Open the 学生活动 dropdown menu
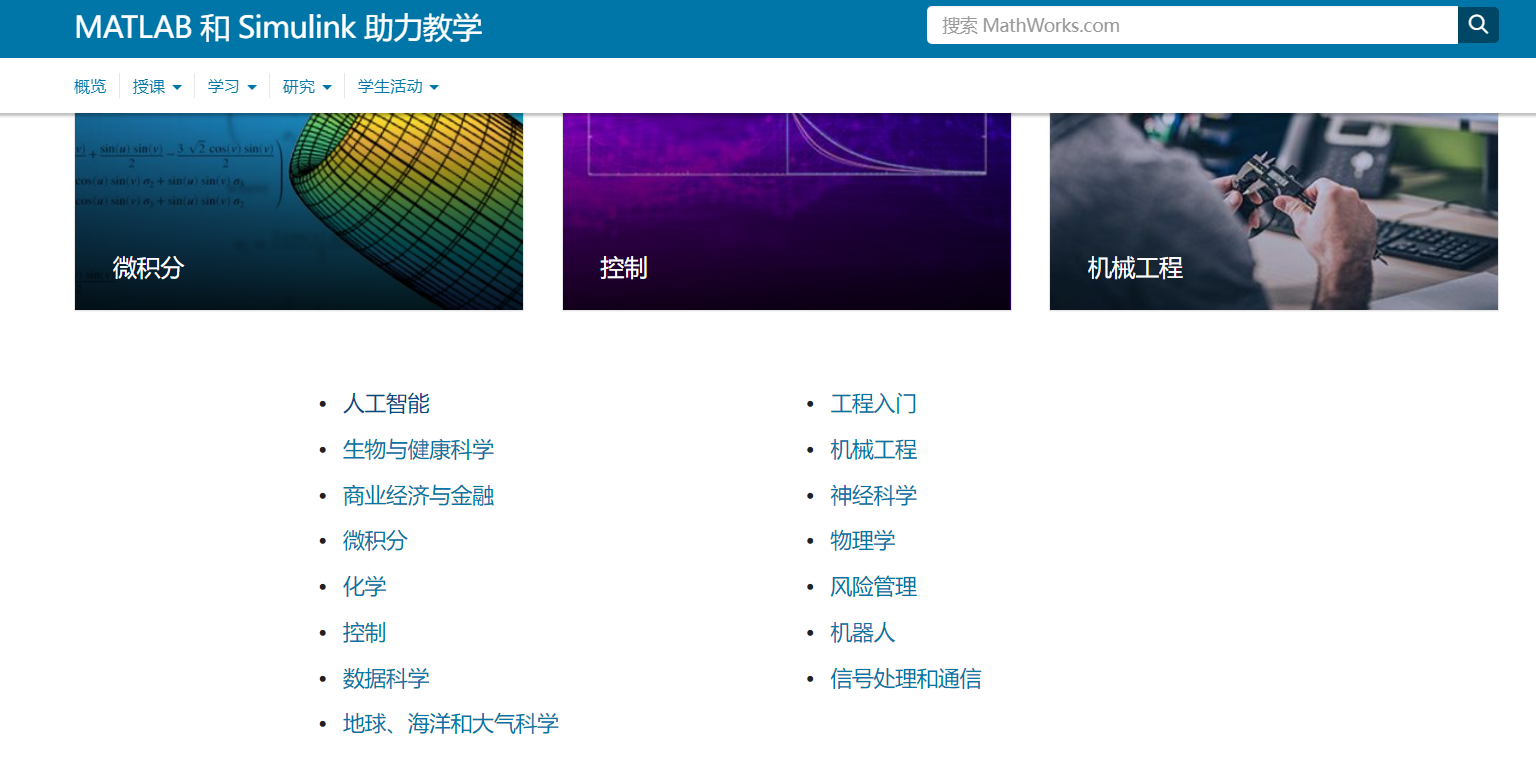1536x779 pixels. point(398,87)
